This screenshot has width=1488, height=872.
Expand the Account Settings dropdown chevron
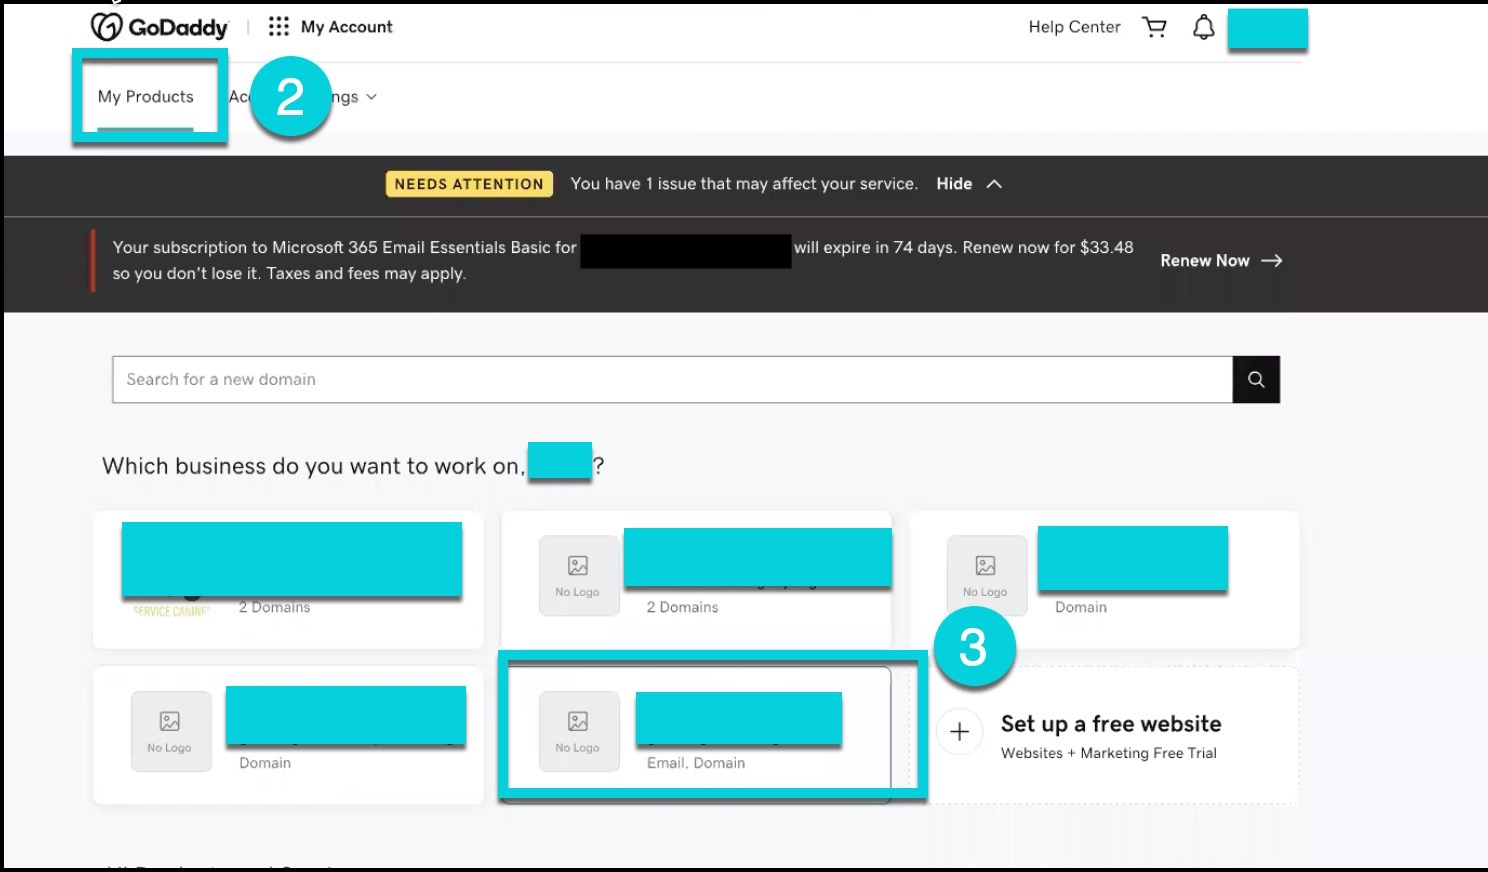pyautogui.click(x=372, y=97)
